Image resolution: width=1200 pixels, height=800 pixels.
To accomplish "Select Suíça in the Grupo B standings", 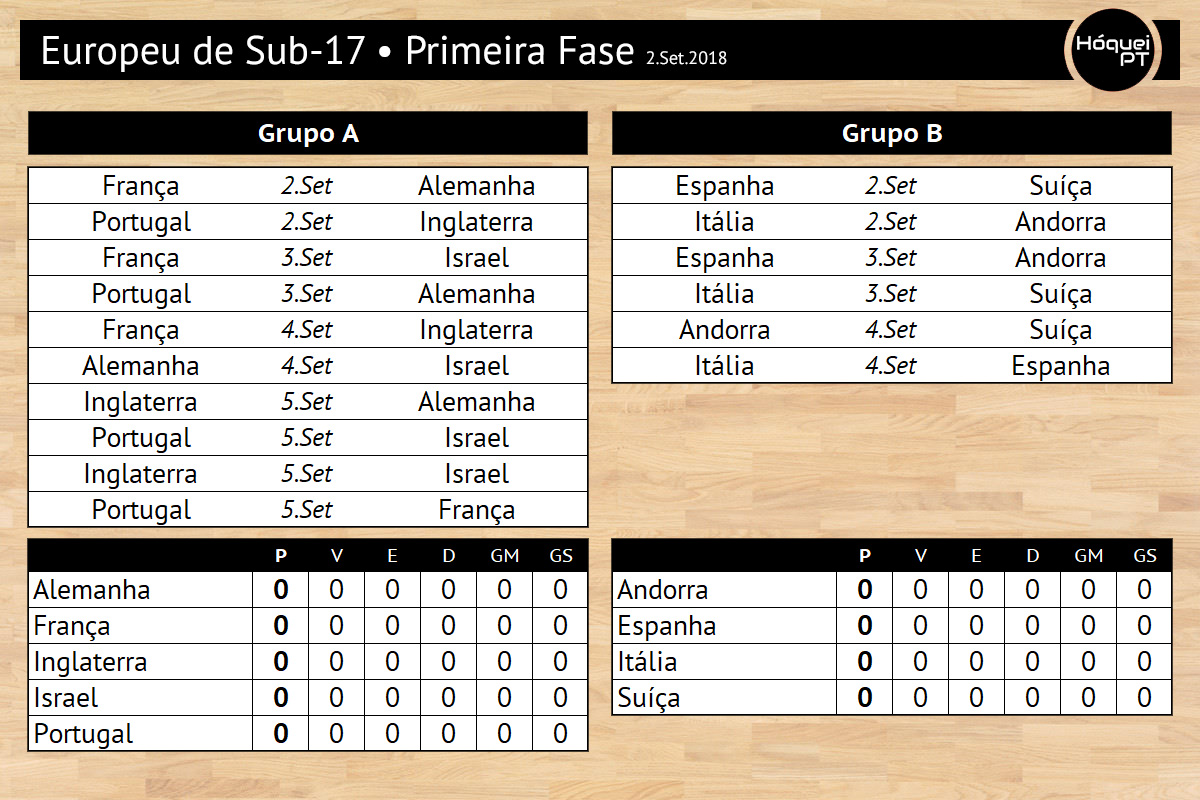I will click(x=649, y=697).
